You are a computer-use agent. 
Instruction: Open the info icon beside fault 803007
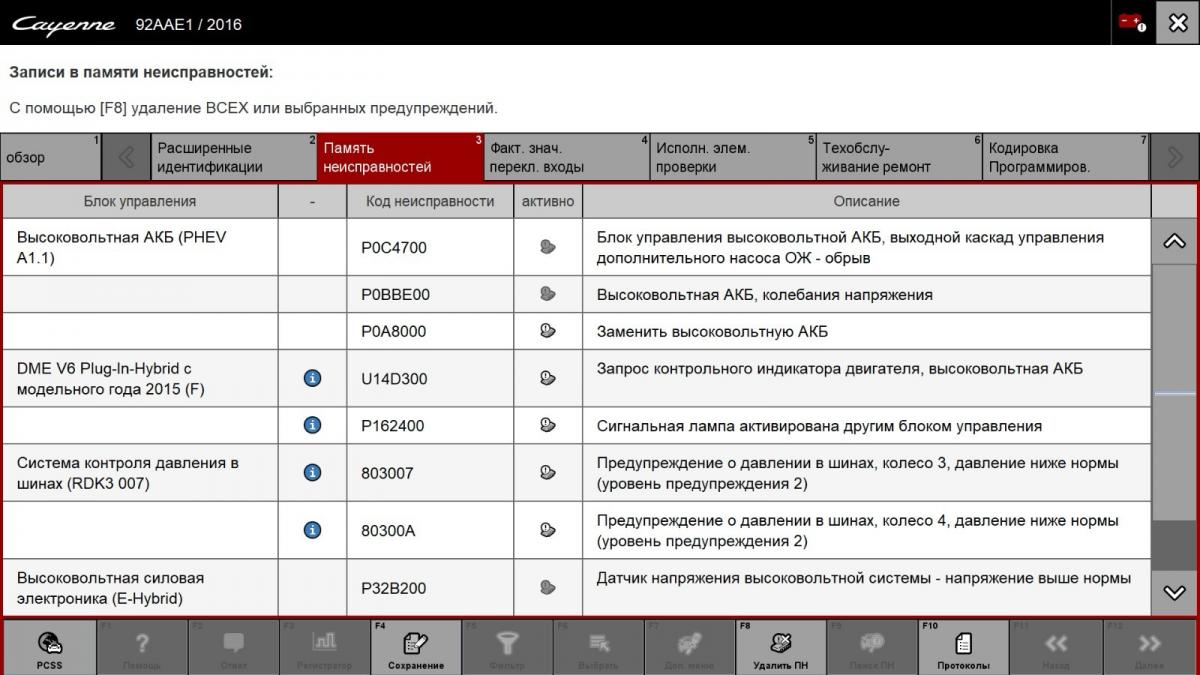click(312, 473)
